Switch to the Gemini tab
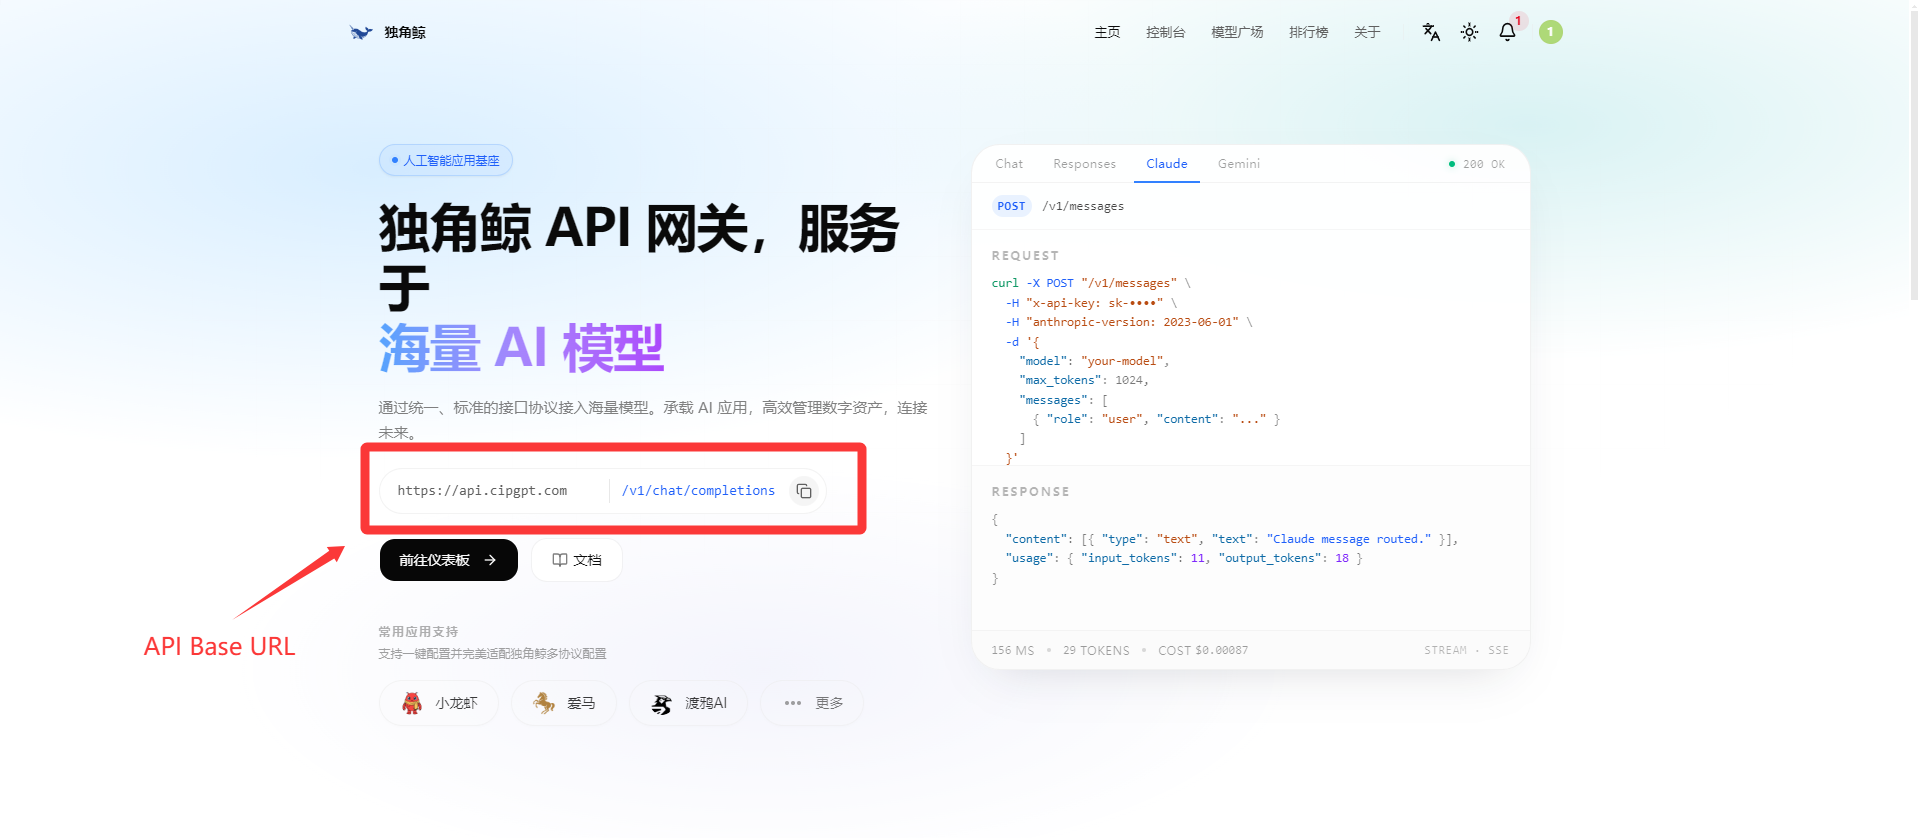This screenshot has width=1919, height=838. [x=1239, y=164]
